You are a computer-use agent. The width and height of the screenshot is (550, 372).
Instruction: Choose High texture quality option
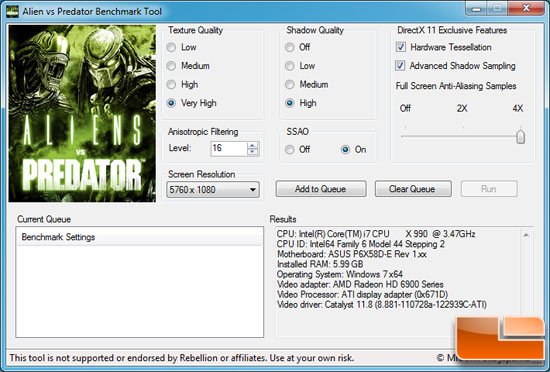coord(171,84)
